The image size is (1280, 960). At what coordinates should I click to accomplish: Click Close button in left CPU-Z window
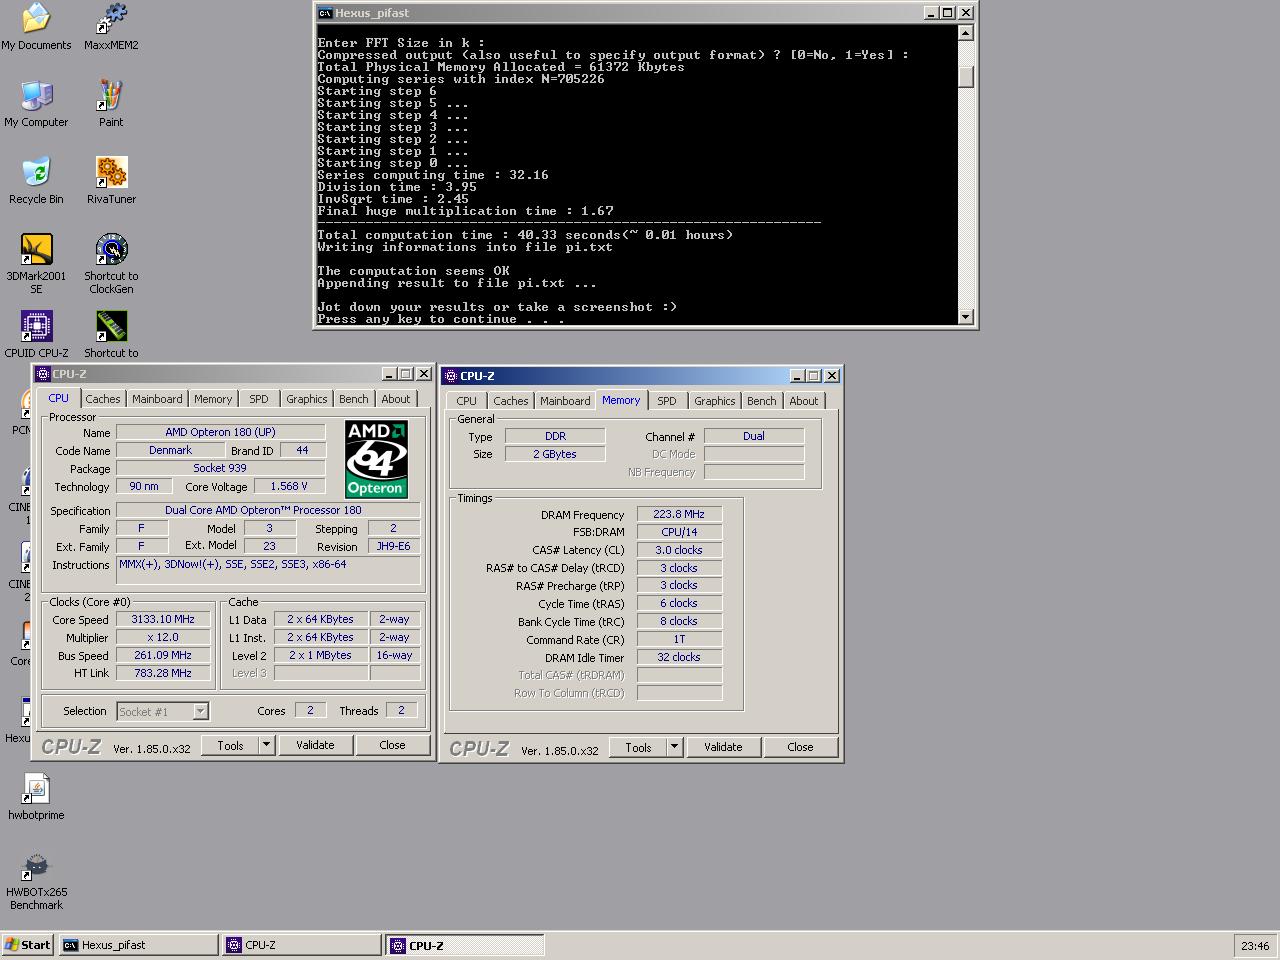pos(392,745)
